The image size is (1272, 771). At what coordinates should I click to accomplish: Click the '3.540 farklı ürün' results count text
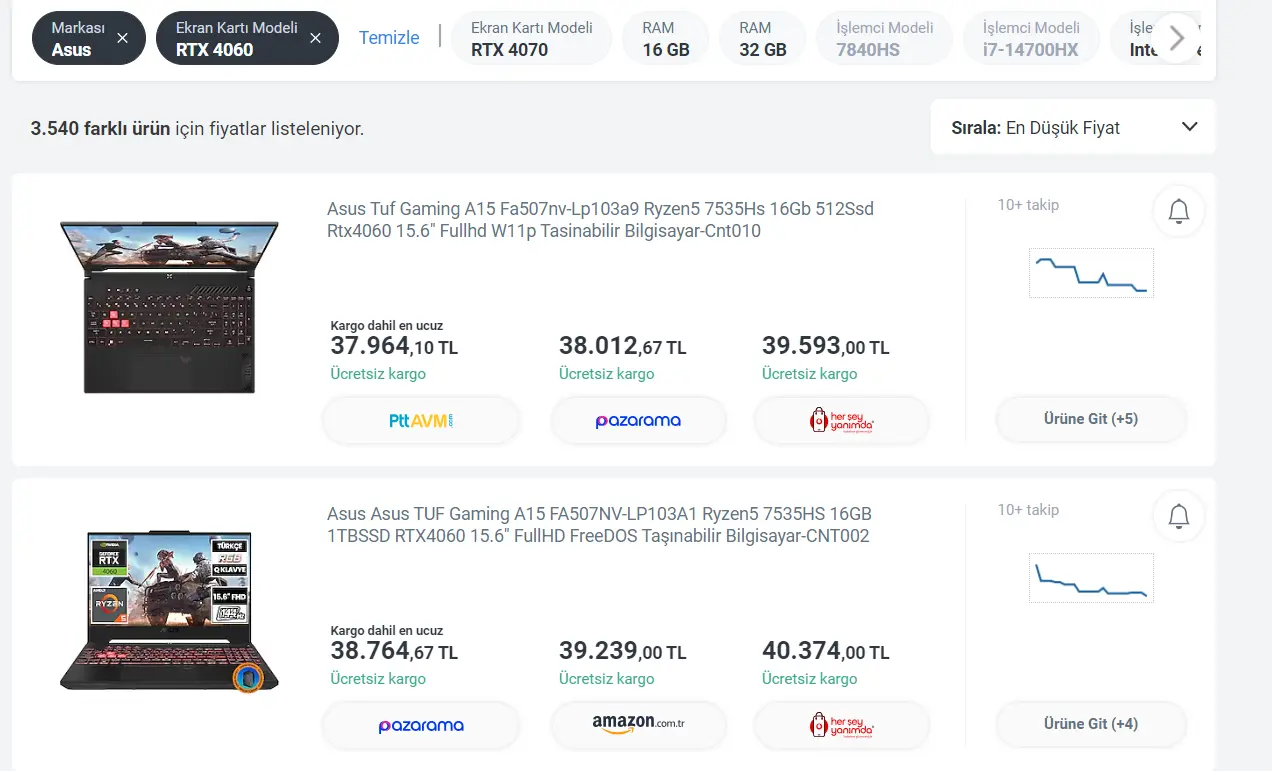[x=101, y=128]
